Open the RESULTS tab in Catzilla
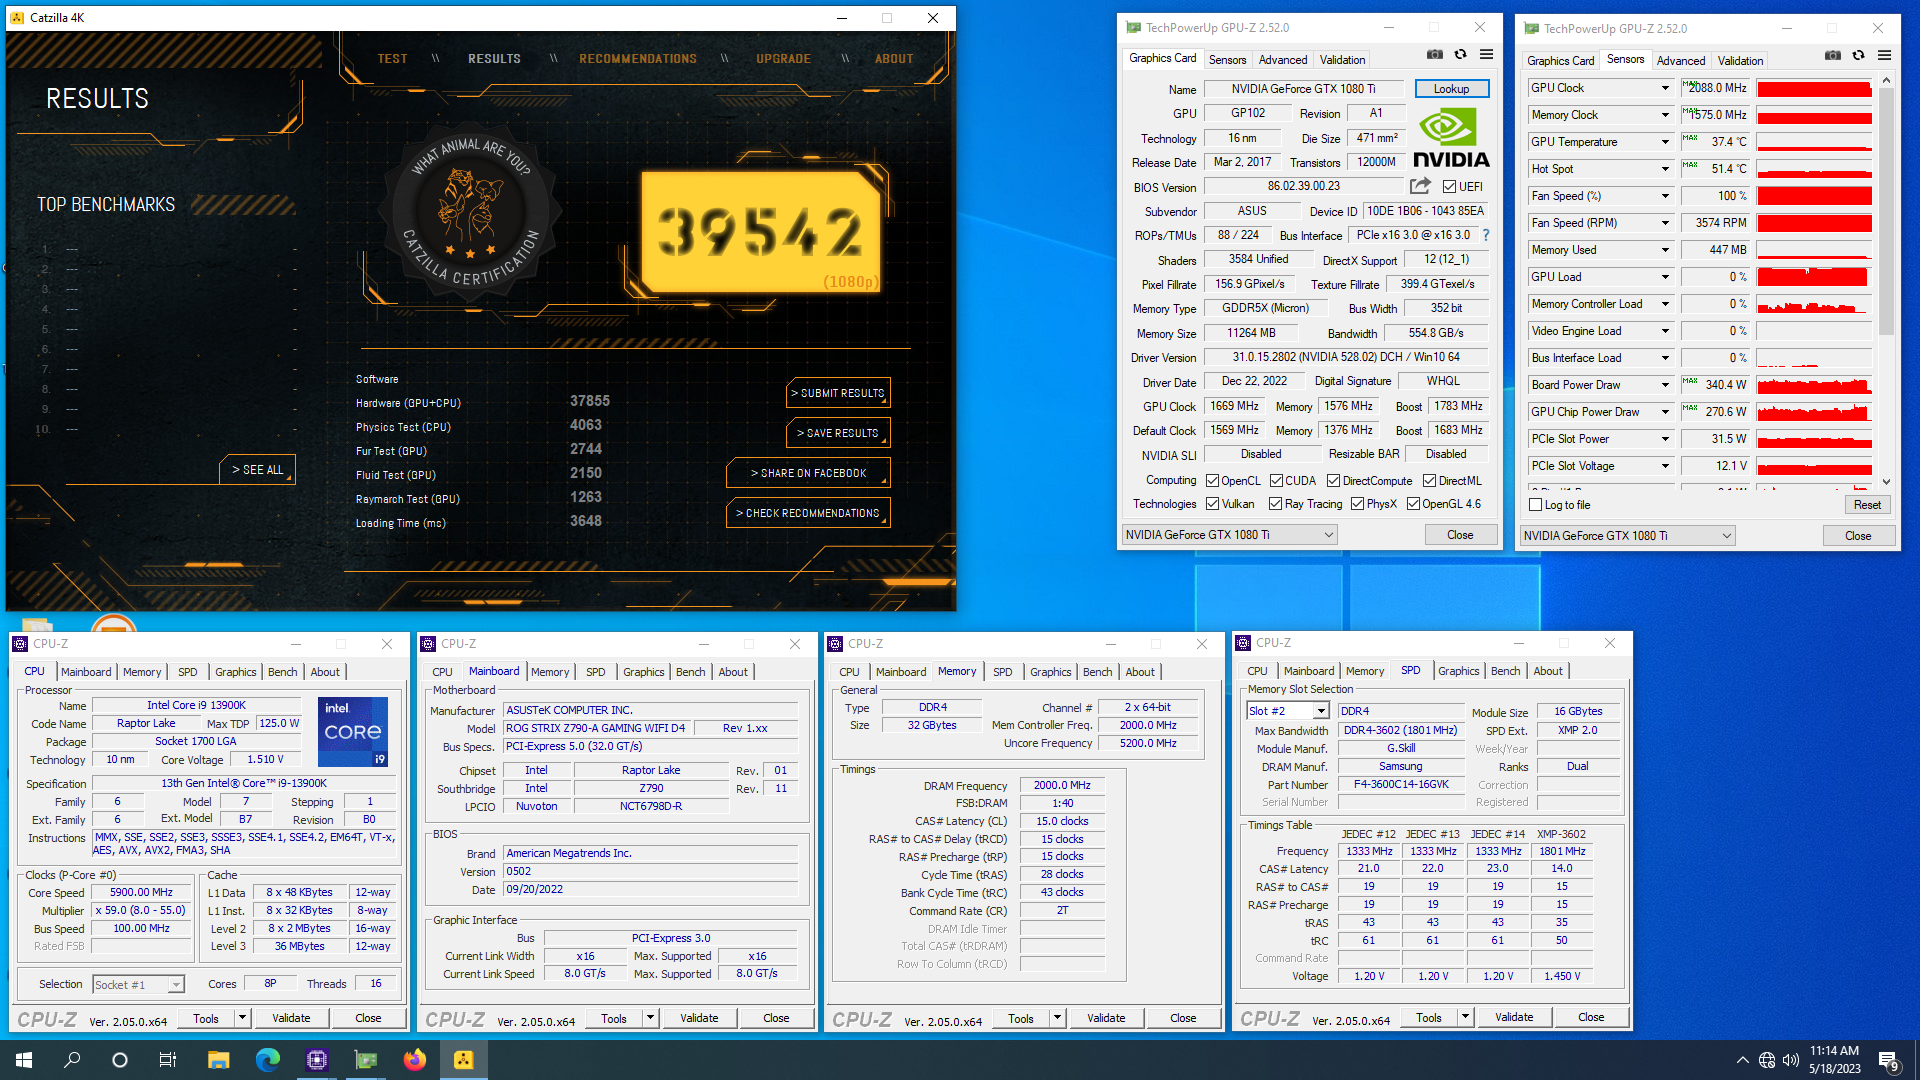Screen dimensions: 1920x1080 (494, 59)
